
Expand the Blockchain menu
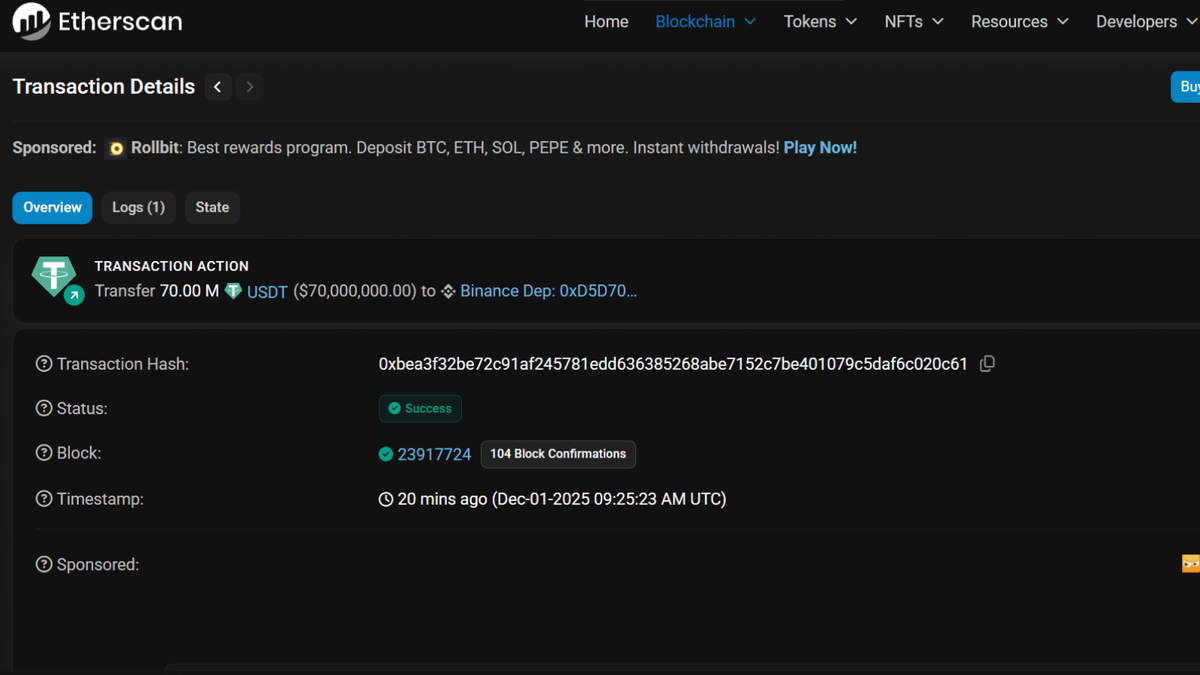[x=705, y=21]
